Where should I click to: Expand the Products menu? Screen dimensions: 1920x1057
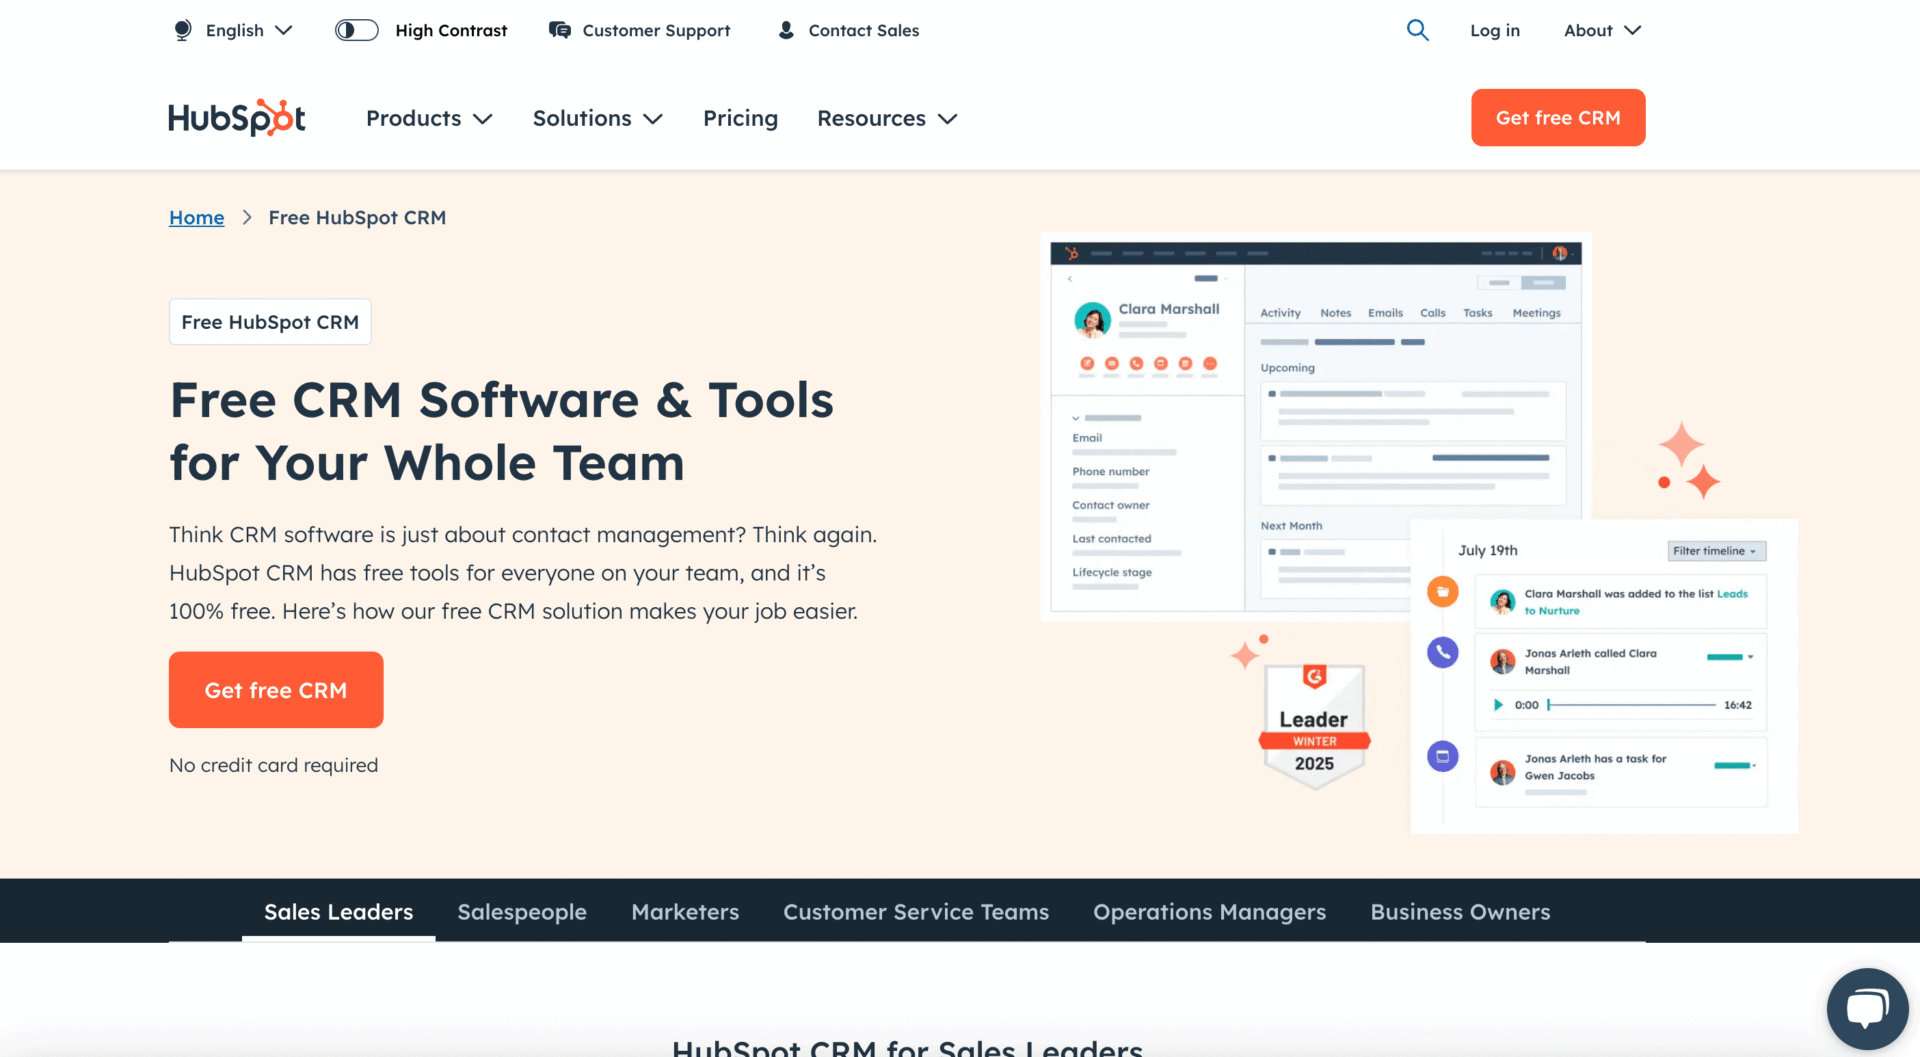point(428,118)
